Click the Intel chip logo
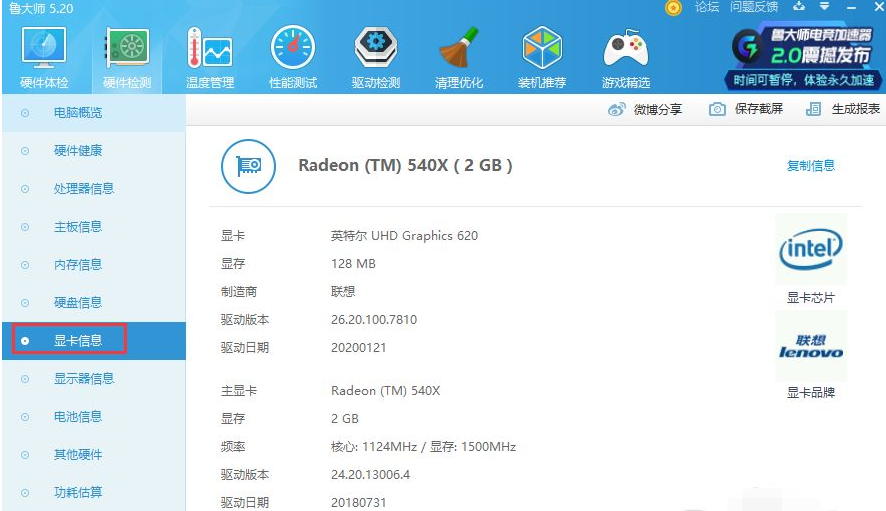The width and height of the screenshot is (886, 511). [811, 249]
